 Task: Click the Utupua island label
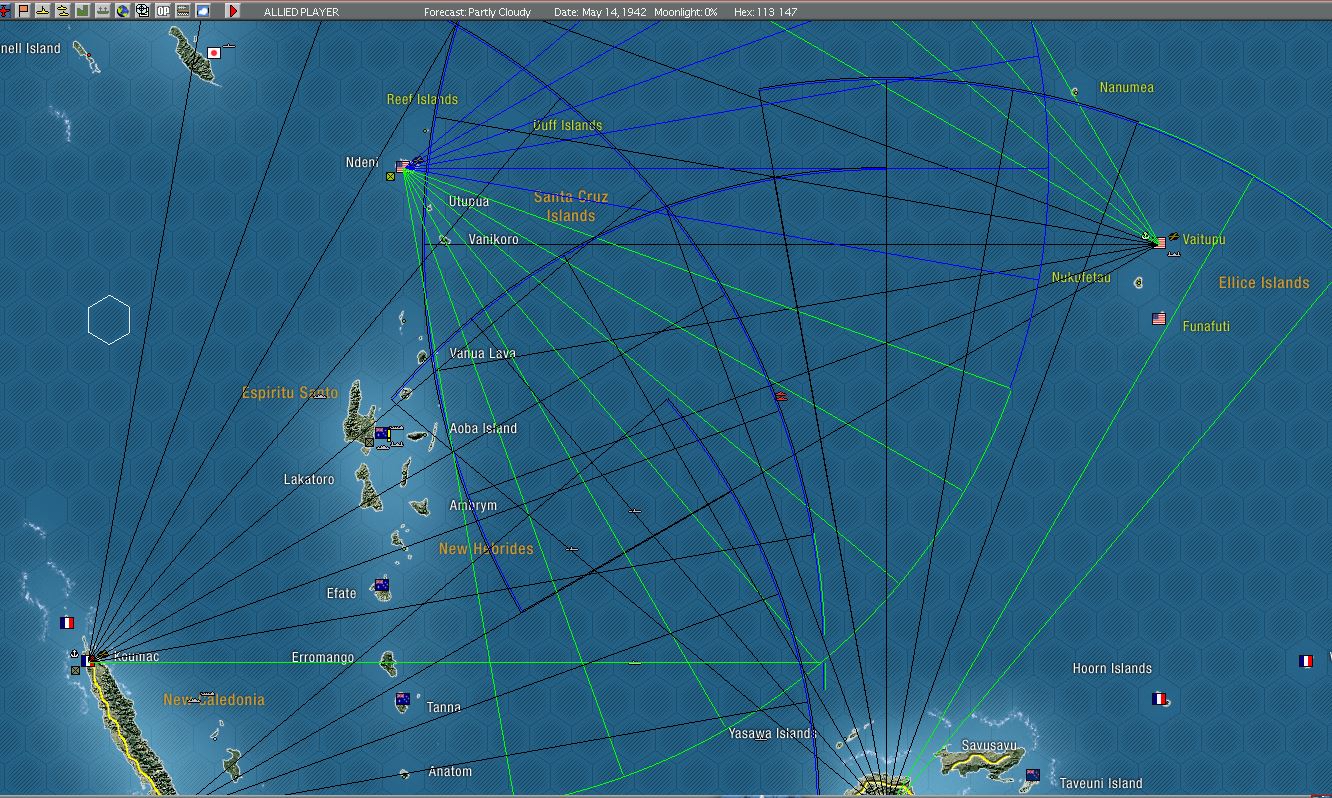click(469, 201)
